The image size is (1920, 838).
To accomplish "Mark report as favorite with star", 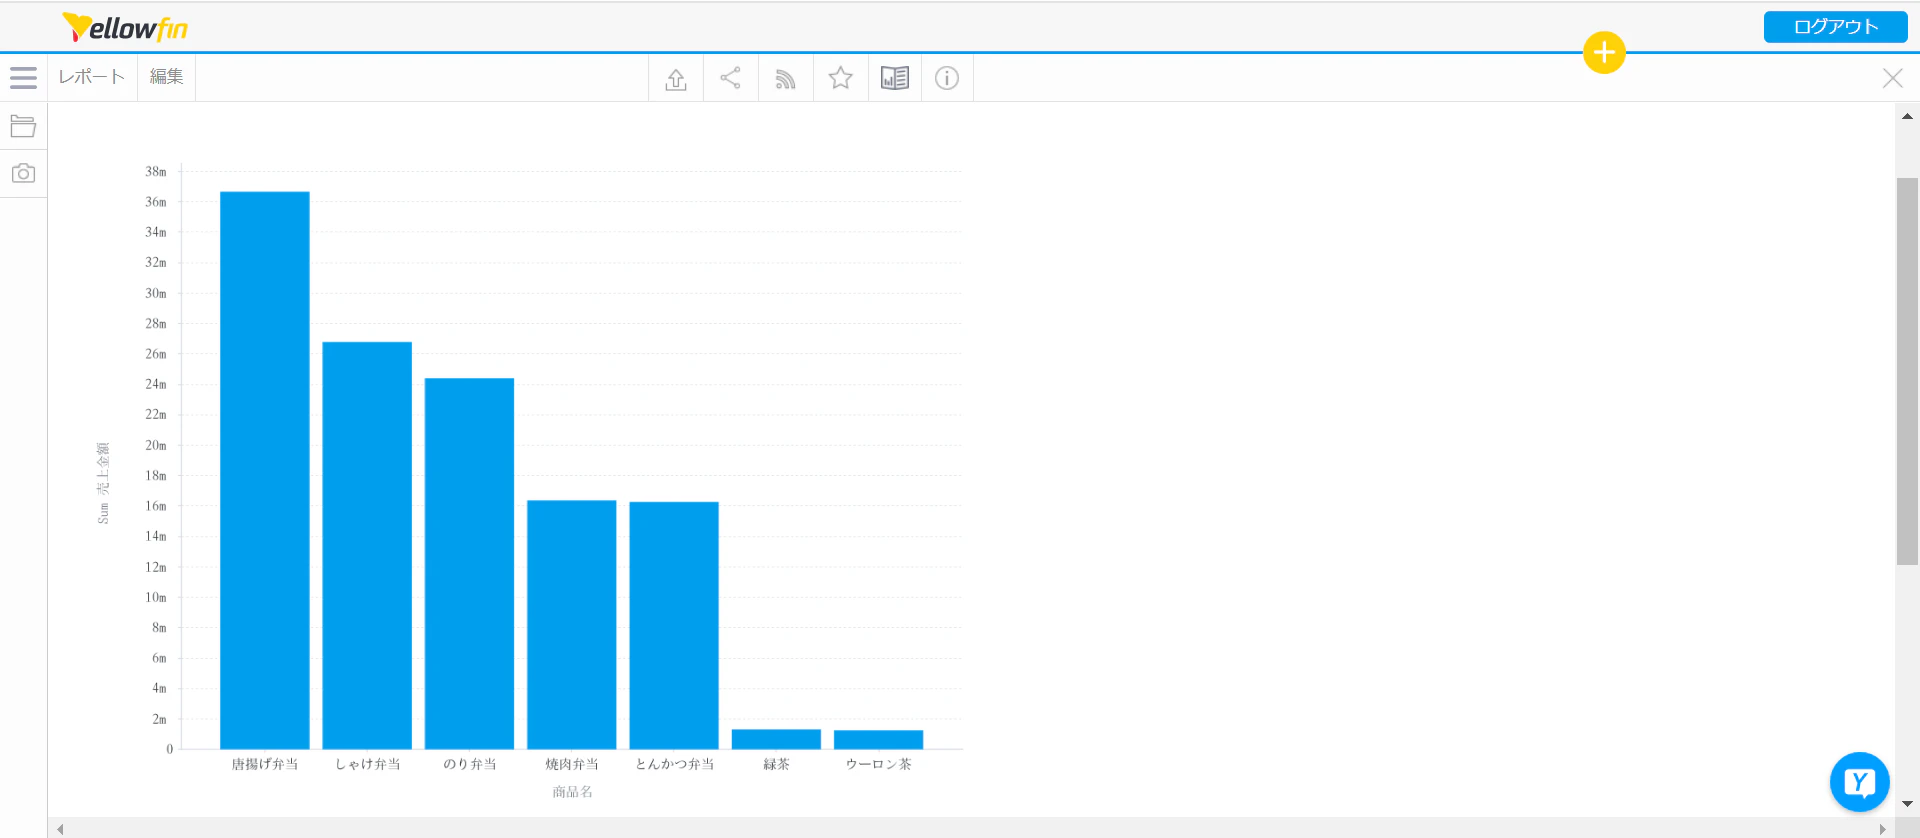I will tap(840, 78).
